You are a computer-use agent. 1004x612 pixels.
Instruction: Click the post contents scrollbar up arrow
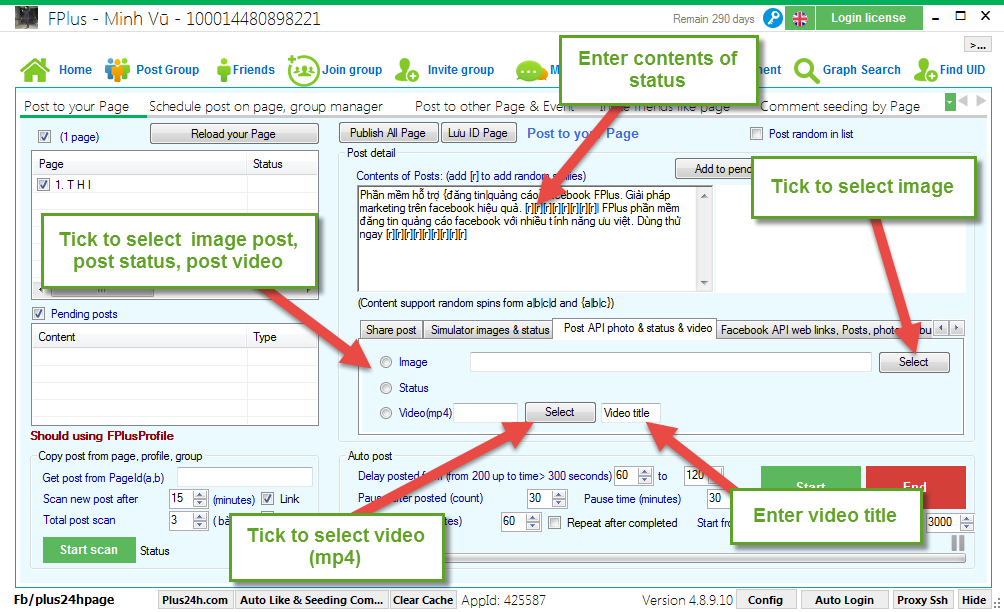pos(704,195)
